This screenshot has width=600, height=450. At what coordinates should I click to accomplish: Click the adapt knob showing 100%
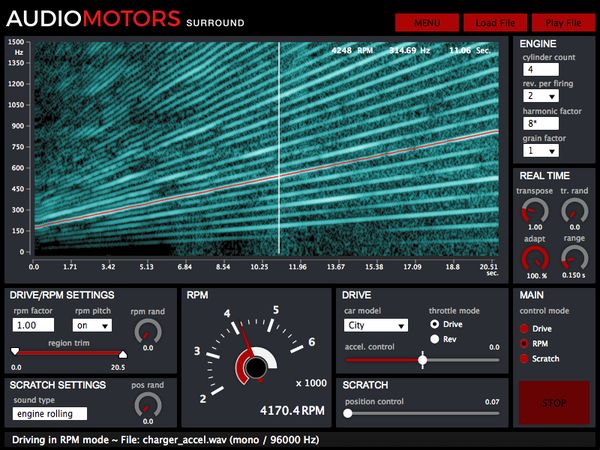[535, 261]
